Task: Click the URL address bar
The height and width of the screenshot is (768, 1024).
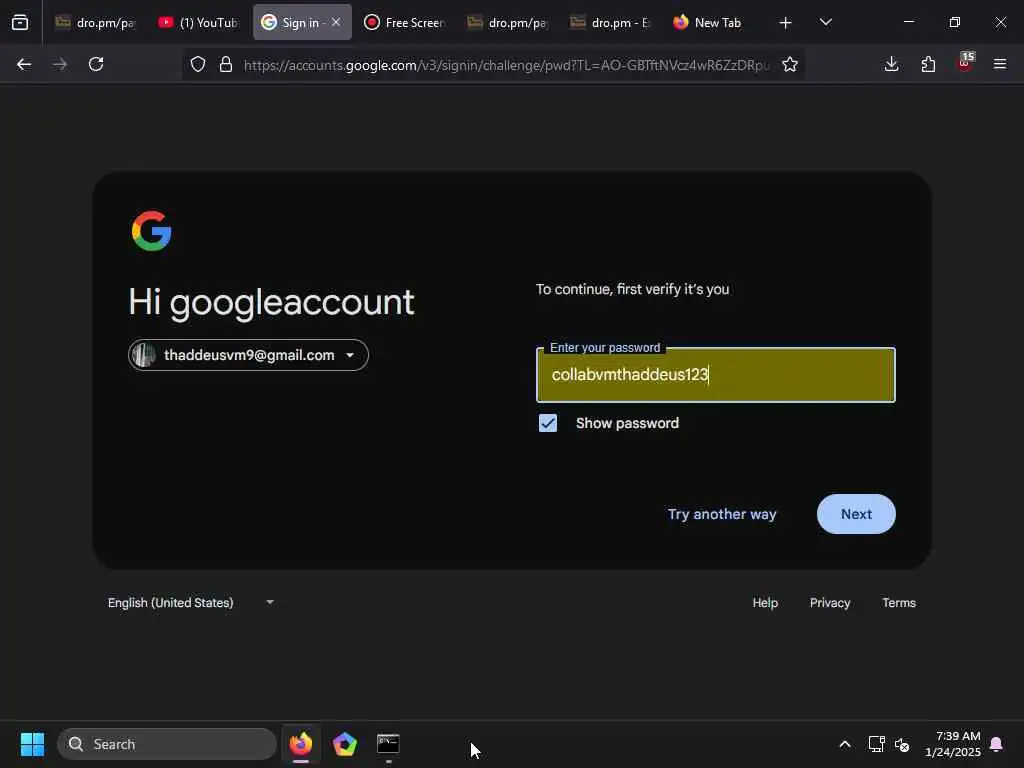Action: point(506,65)
